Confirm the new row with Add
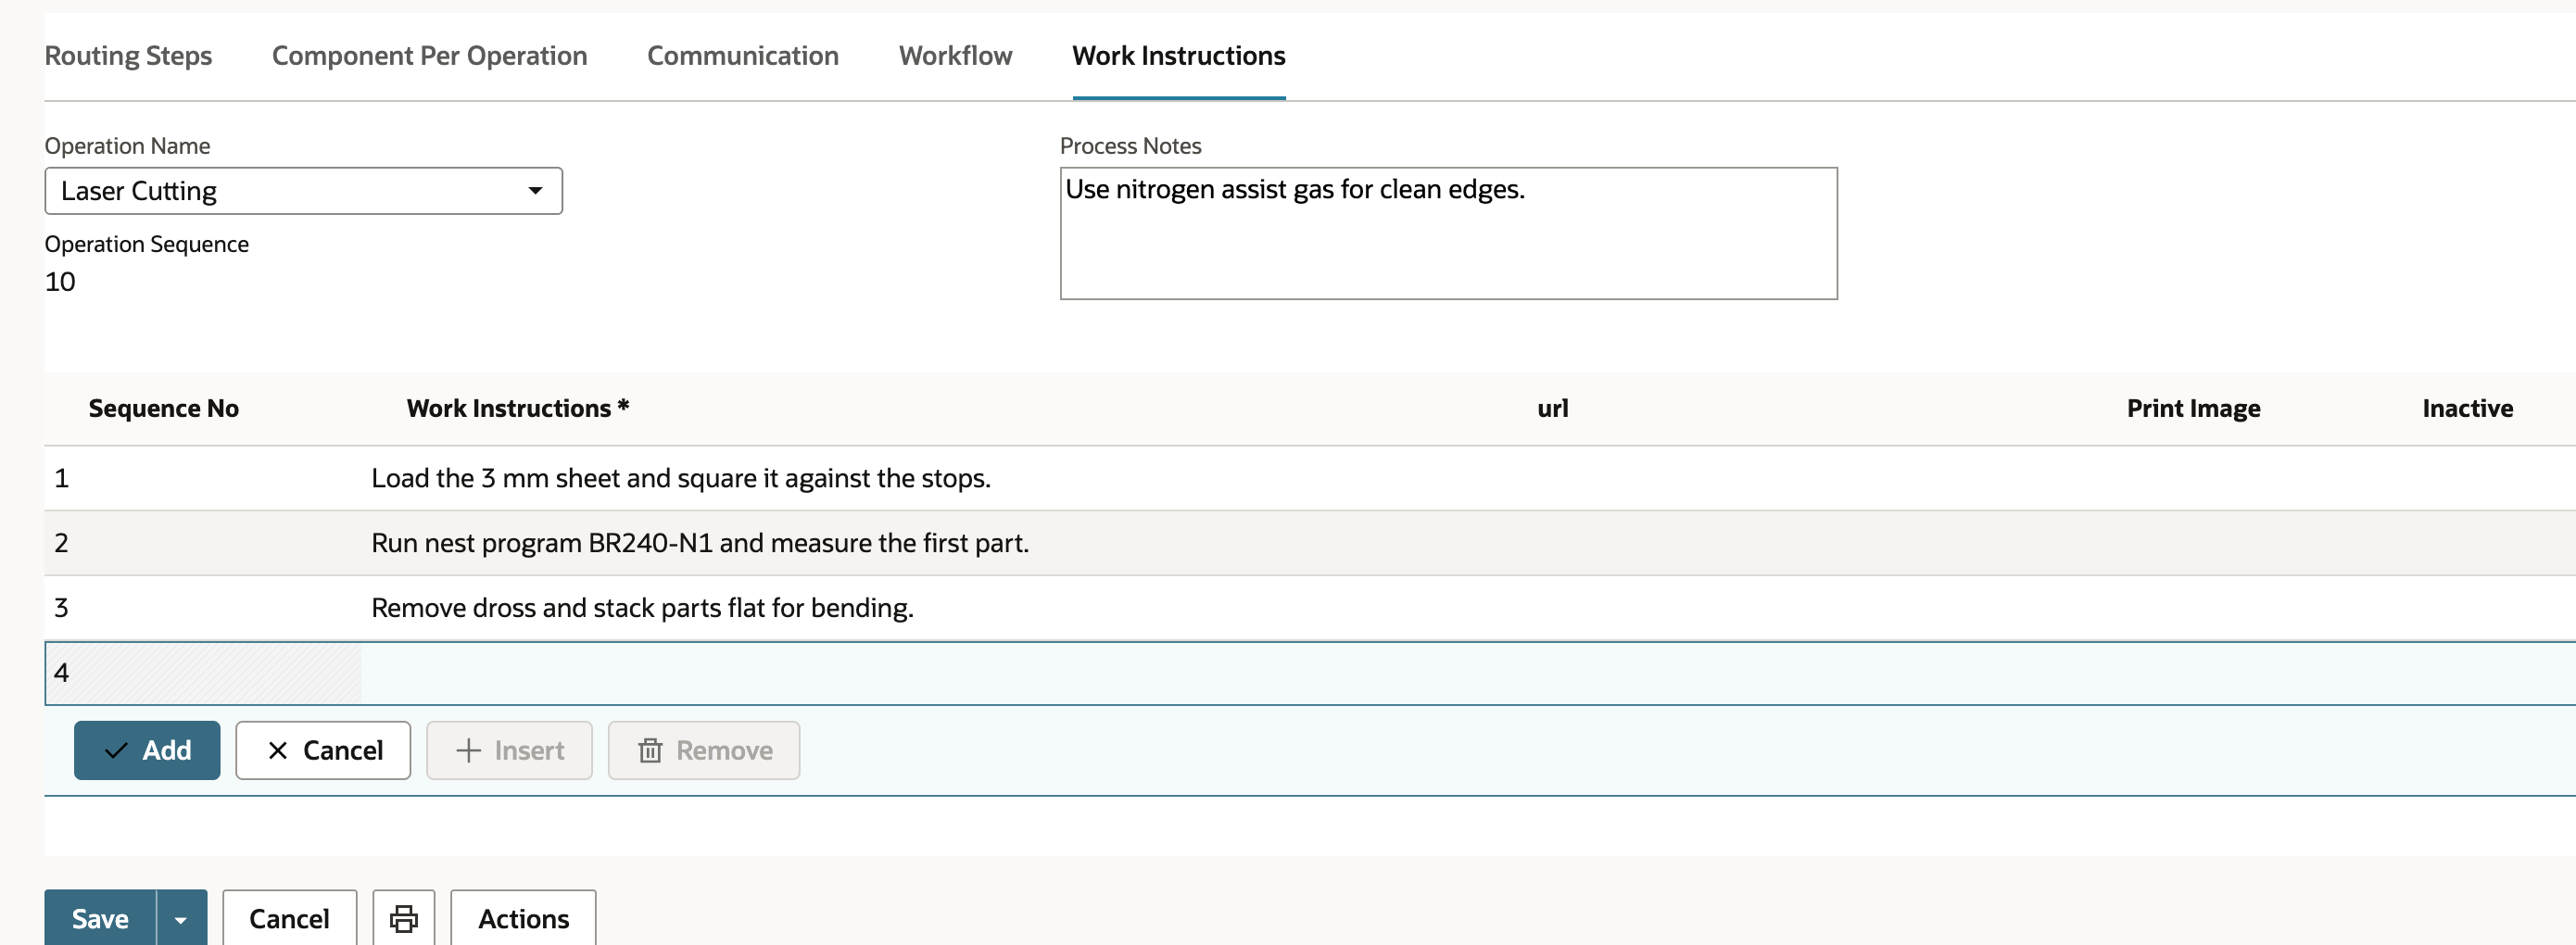This screenshot has height=945, width=2576. pos(147,750)
